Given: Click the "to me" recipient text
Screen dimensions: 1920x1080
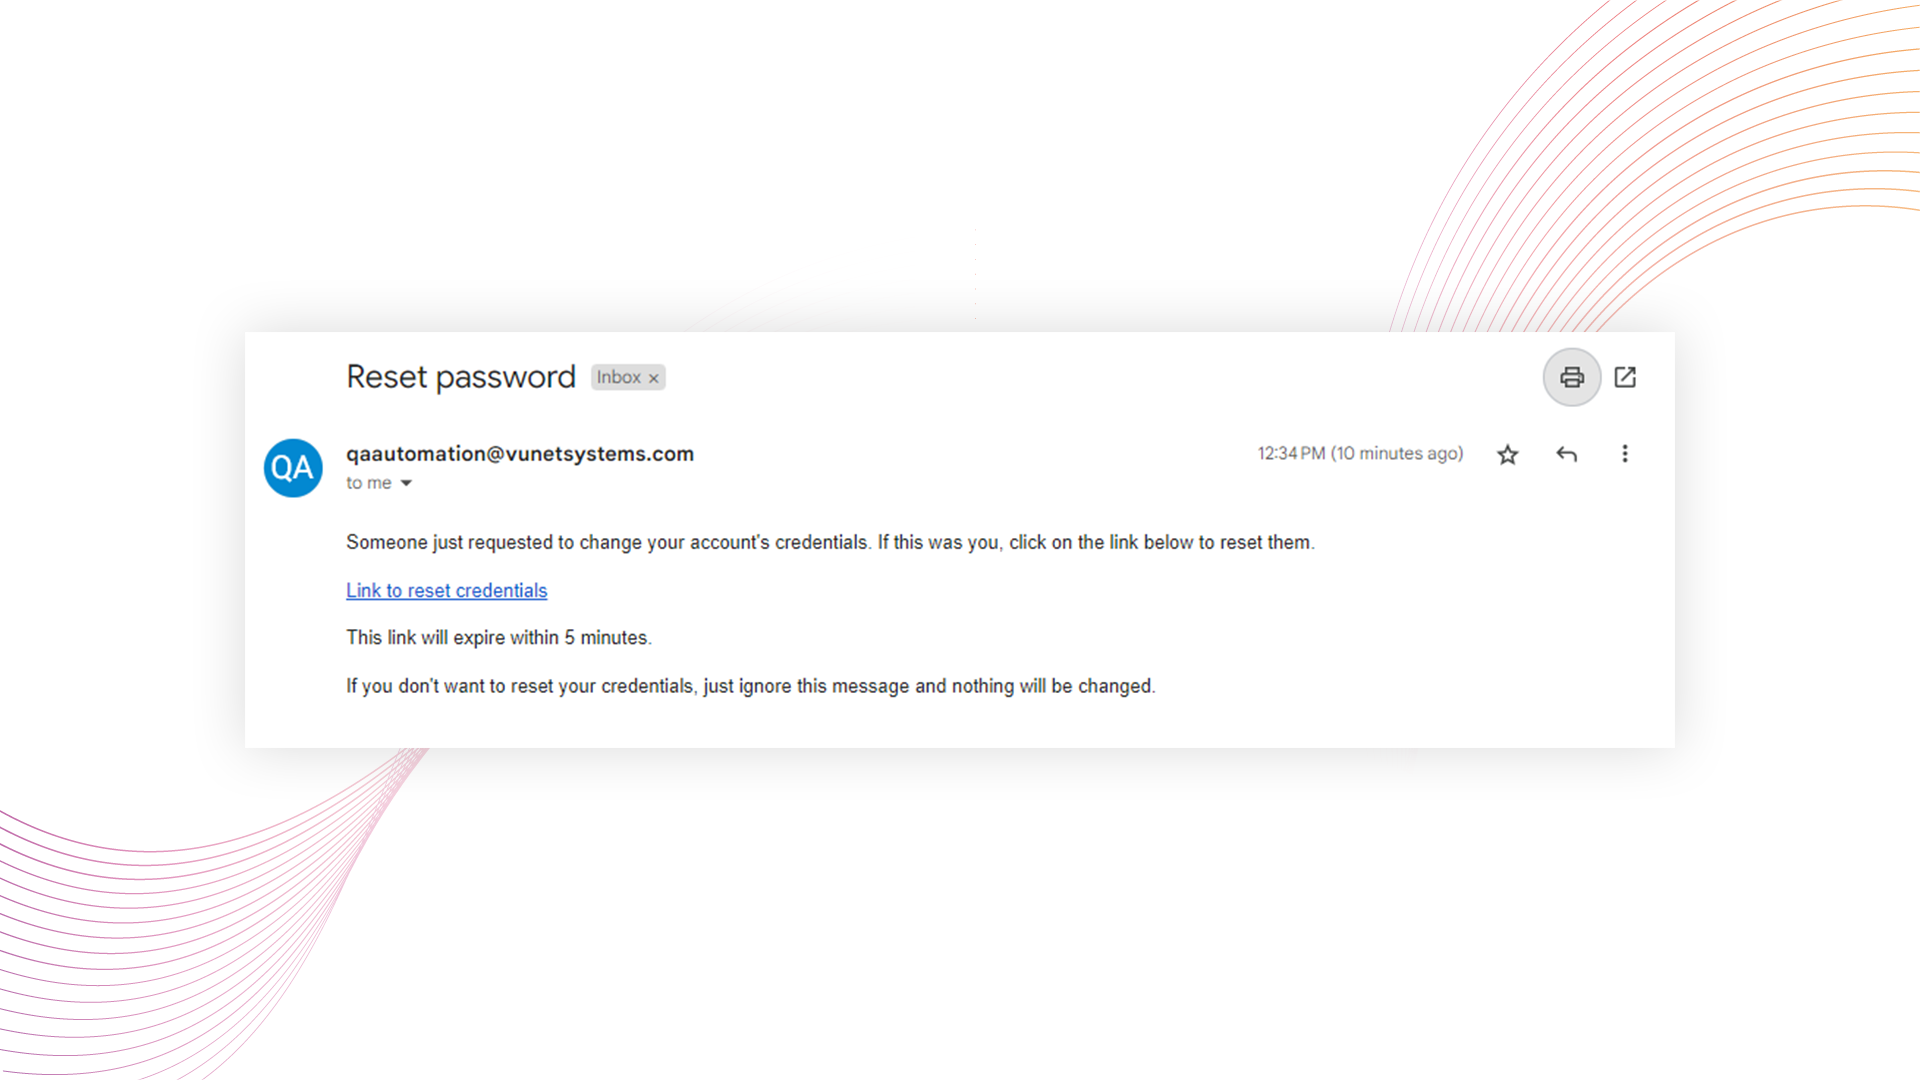Looking at the screenshot, I should [368, 483].
